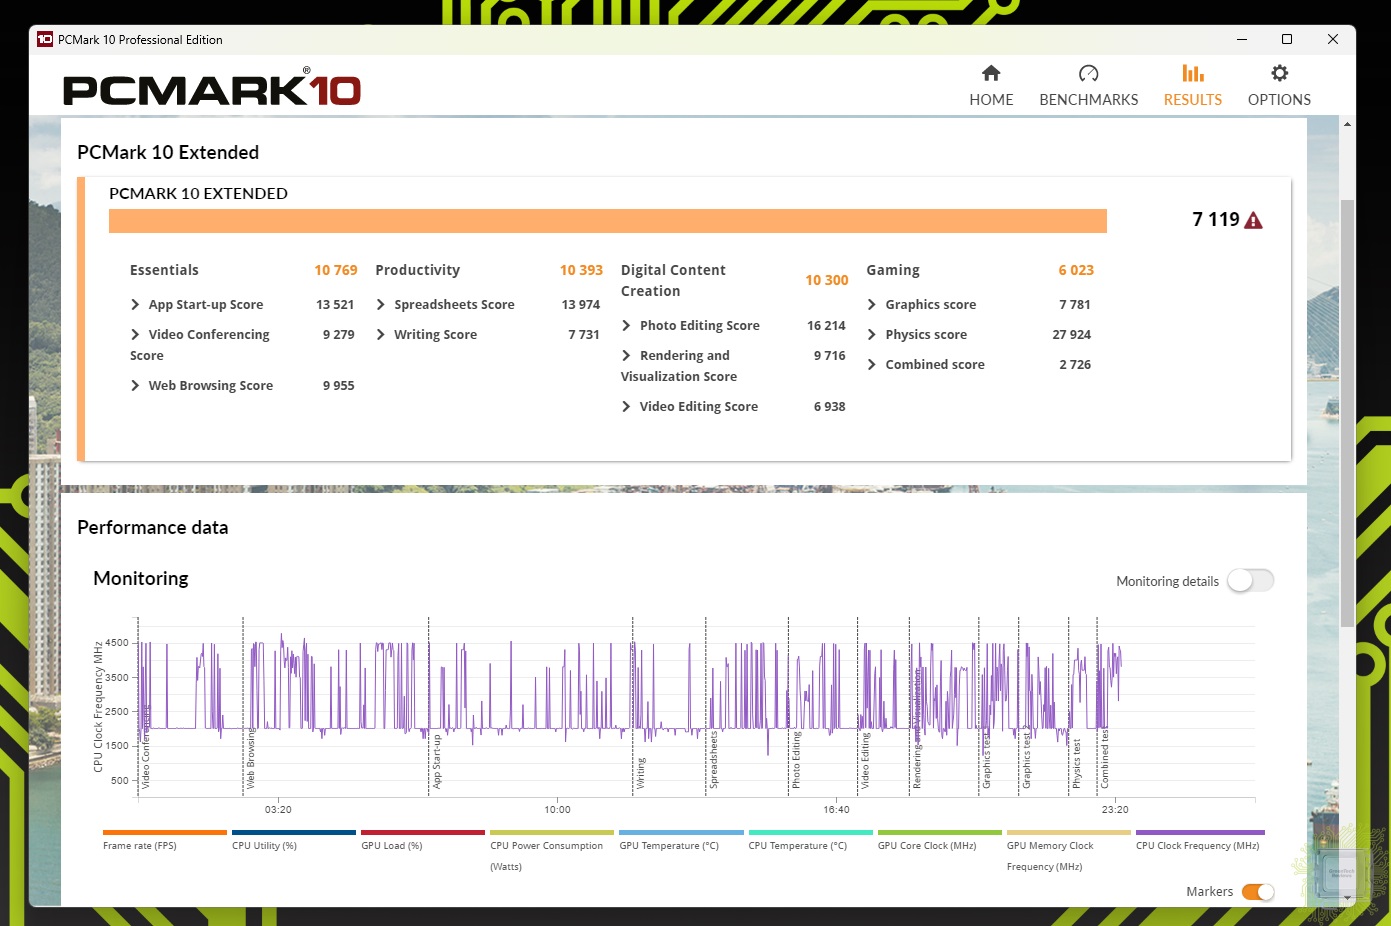Turn off the Markers toggle
The width and height of the screenshot is (1391, 926).
click(x=1258, y=892)
